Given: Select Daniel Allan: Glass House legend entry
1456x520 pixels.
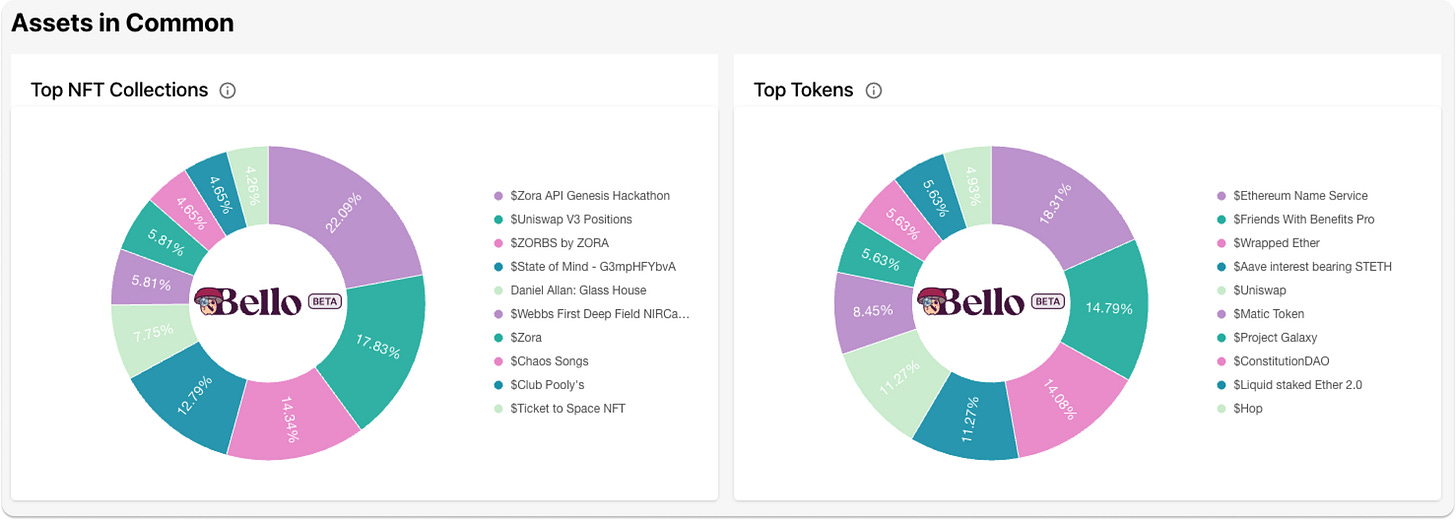Looking at the screenshot, I should click(570, 290).
